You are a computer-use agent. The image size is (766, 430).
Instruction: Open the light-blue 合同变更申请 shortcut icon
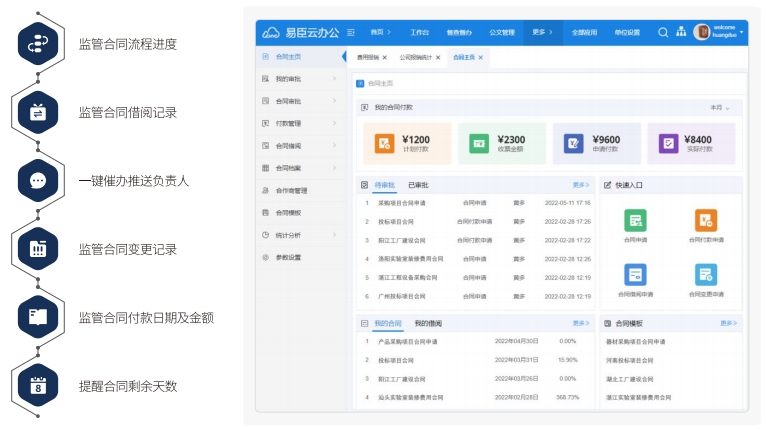[x=706, y=275]
